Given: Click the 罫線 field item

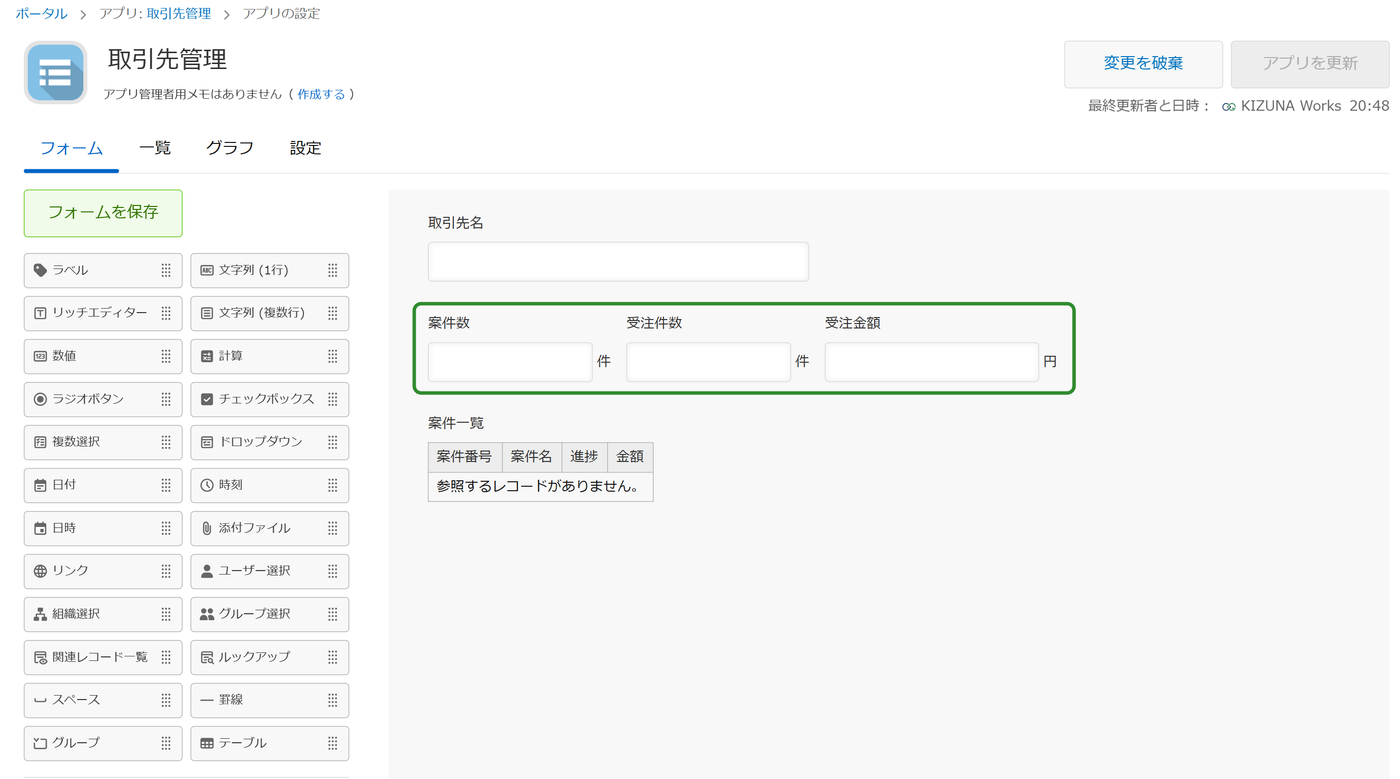Looking at the screenshot, I should point(270,700).
